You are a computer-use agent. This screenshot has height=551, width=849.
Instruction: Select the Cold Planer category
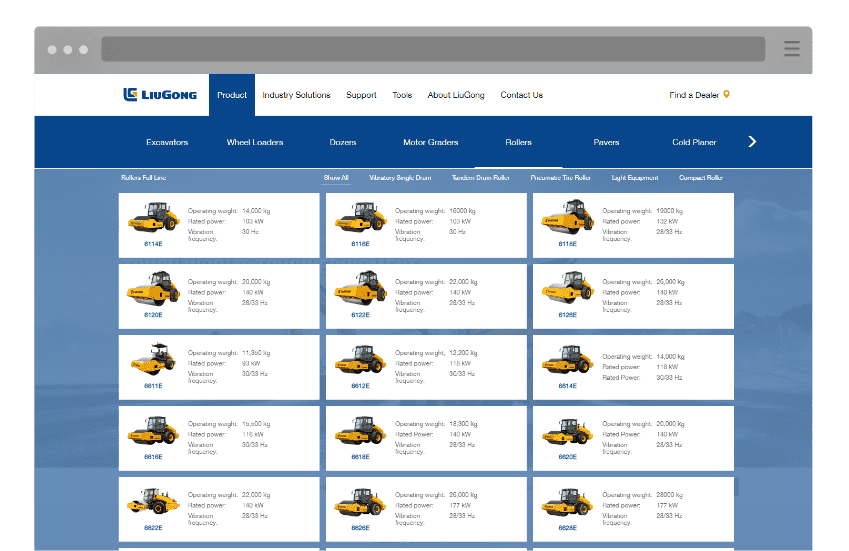(694, 142)
